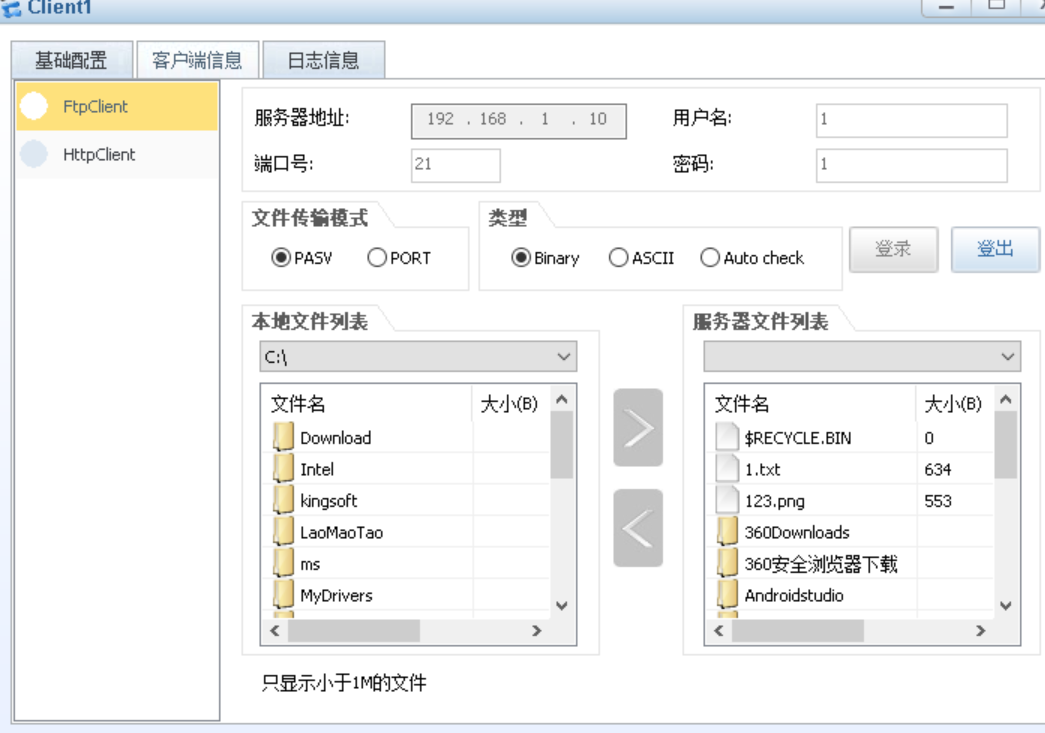Click the folder icon next to Download
This screenshot has width=1045, height=733.
click(x=283, y=437)
